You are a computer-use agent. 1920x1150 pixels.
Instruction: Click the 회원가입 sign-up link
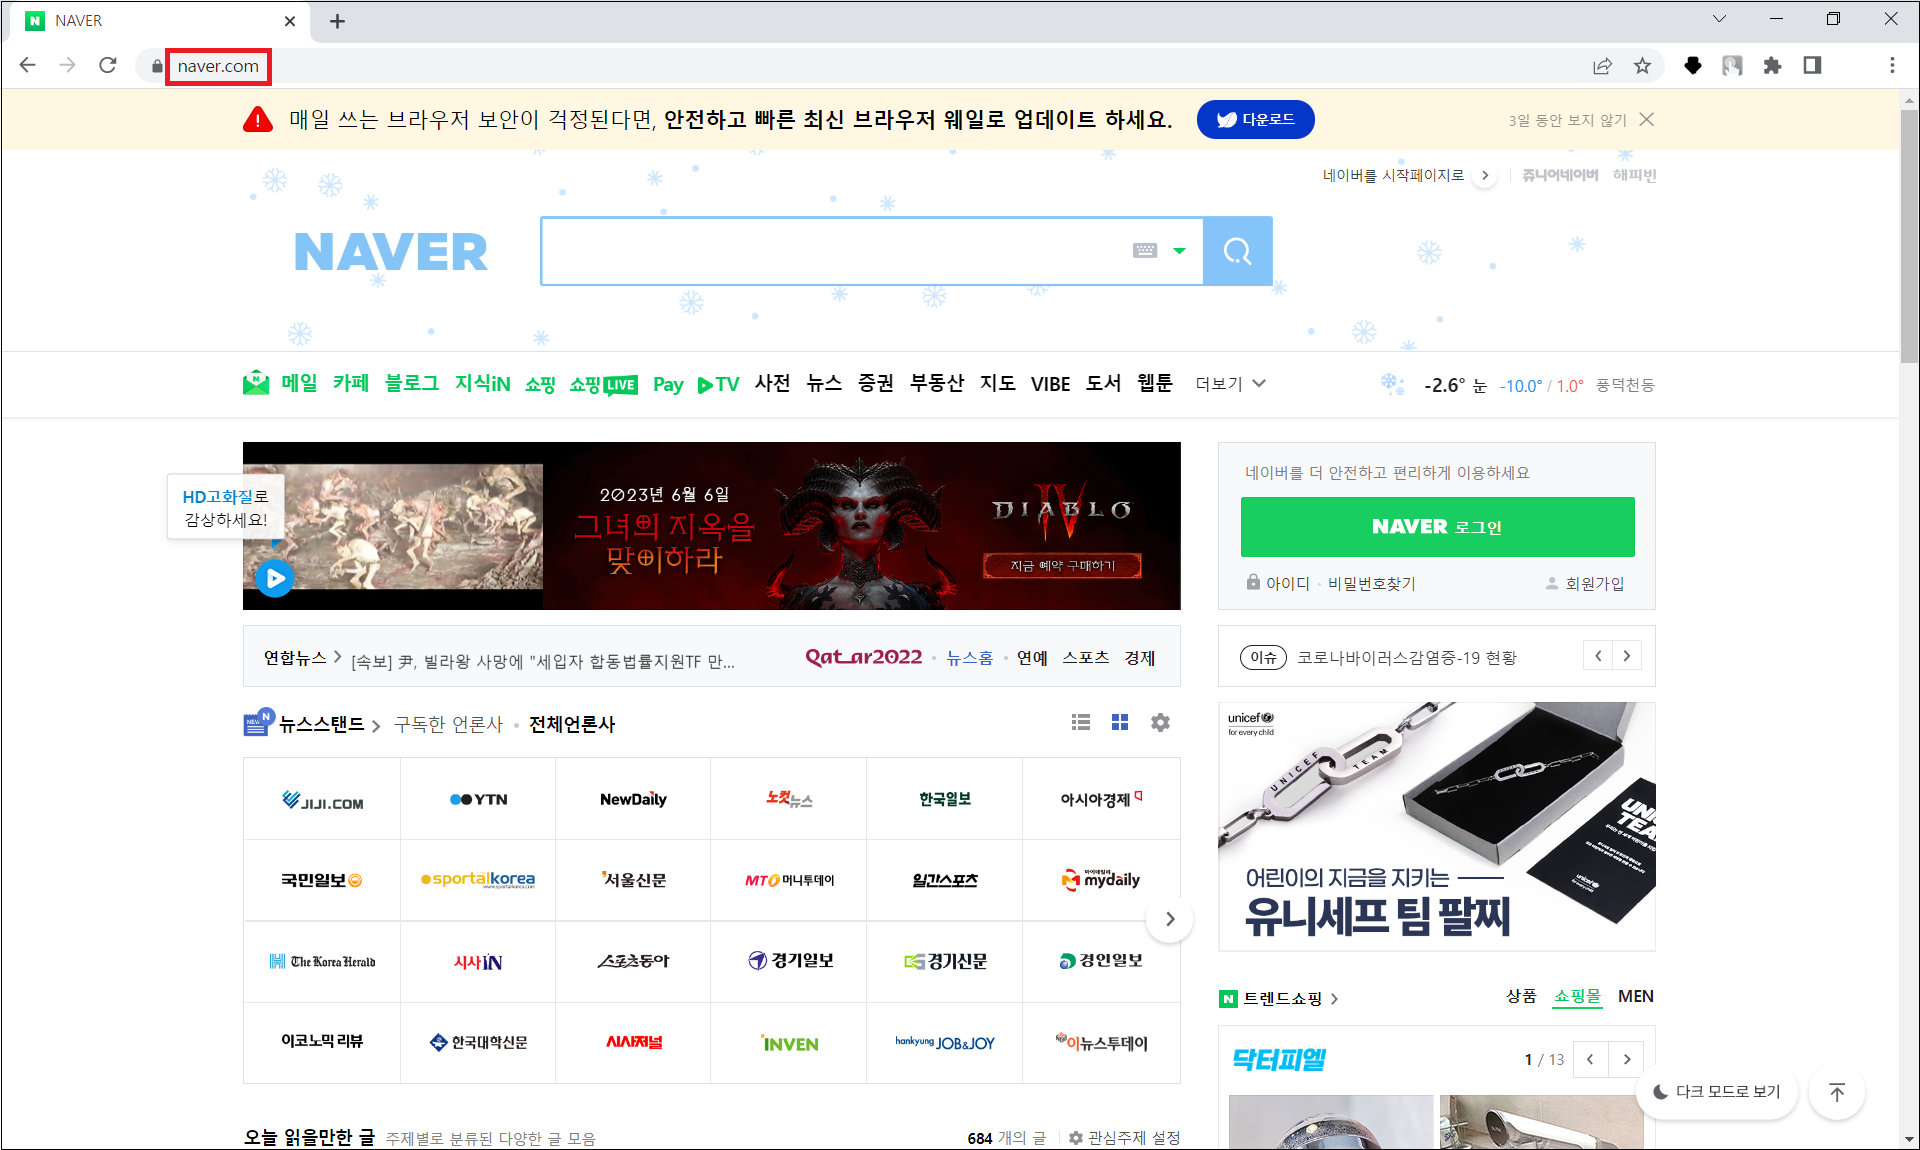point(1594,584)
